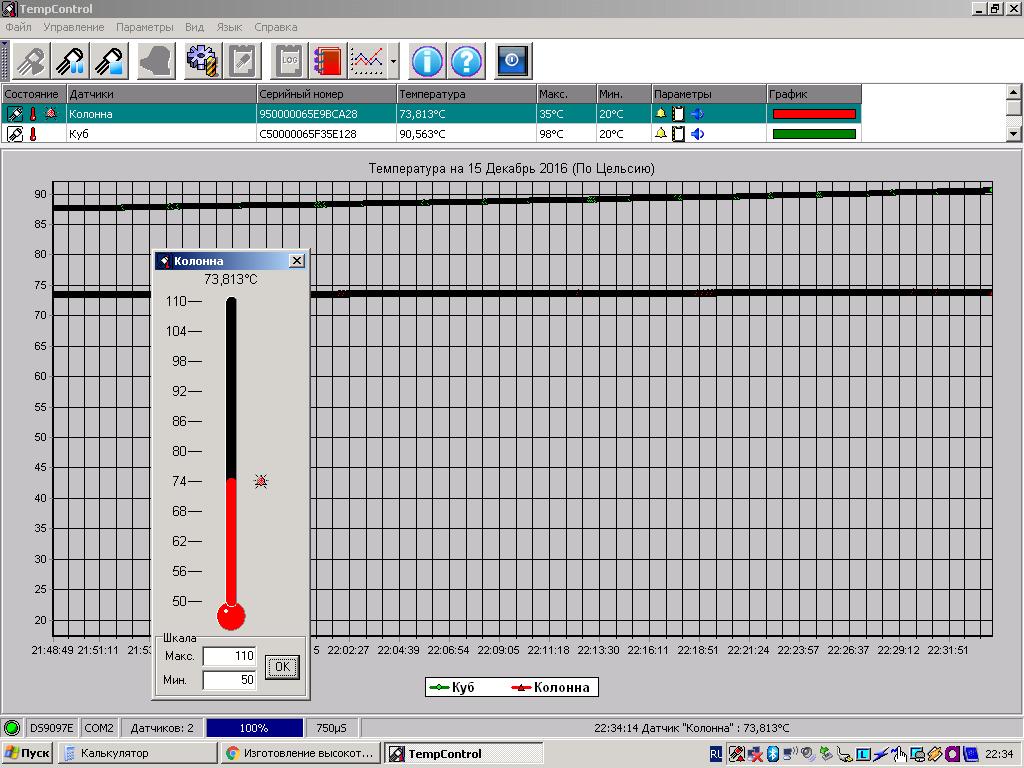1024x768 pixels.
Task: Click the График column header
Action: [814, 94]
